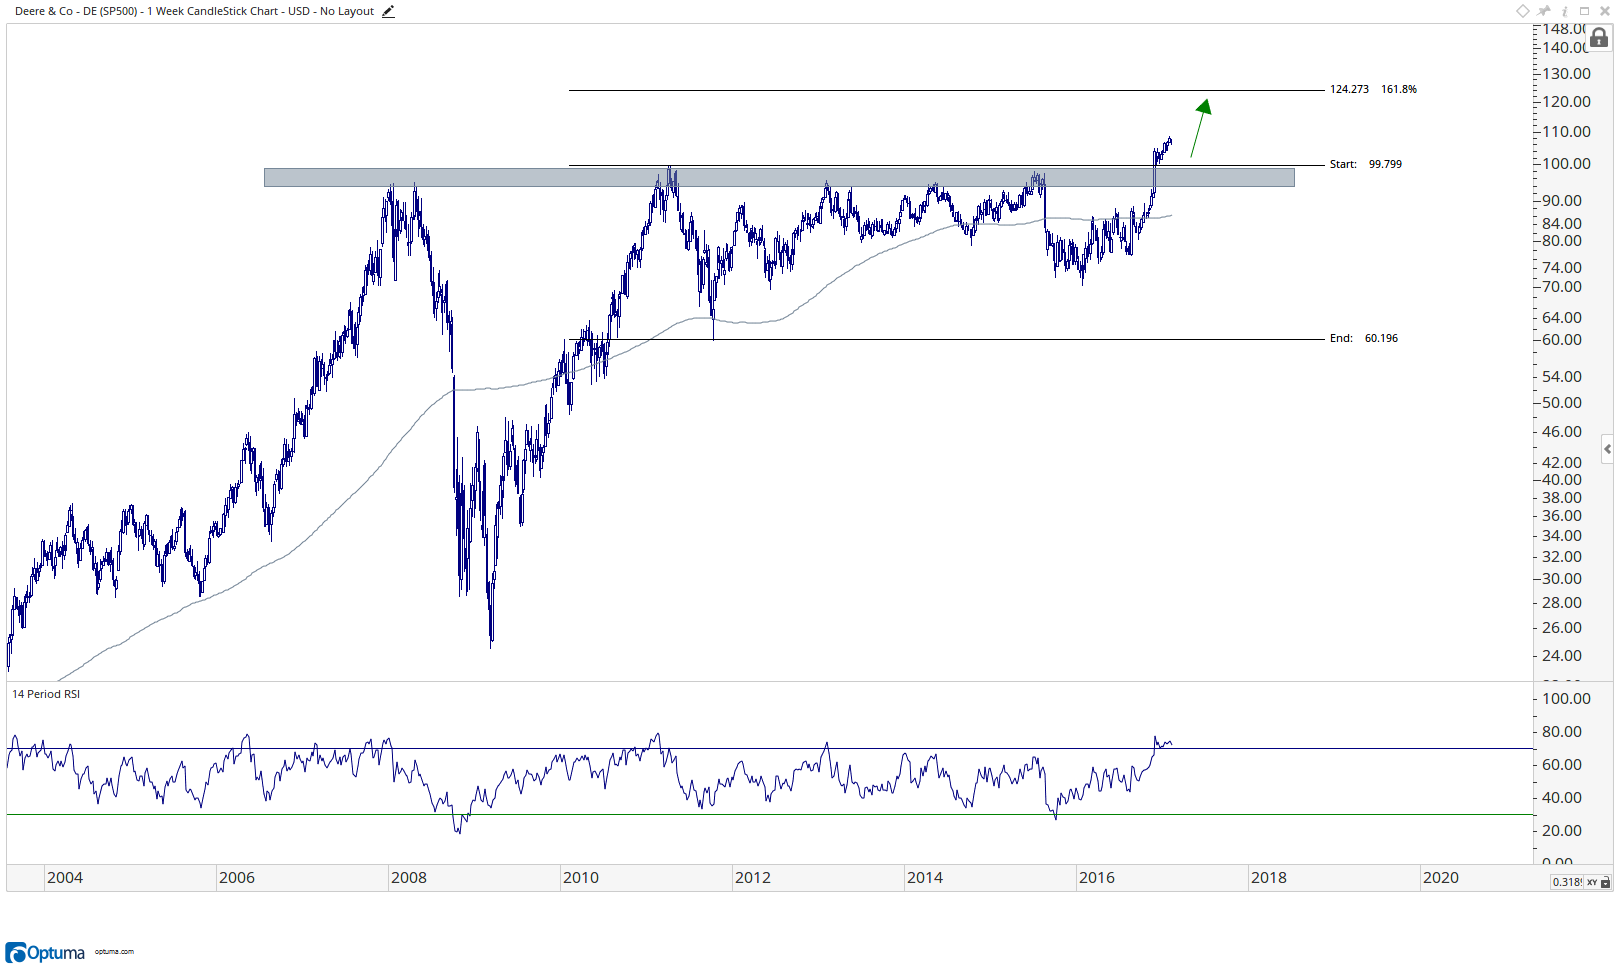This screenshot has width=1620, height=967.
Task: Click the RSI 40.00 scale label
Action: [x=1562, y=797]
